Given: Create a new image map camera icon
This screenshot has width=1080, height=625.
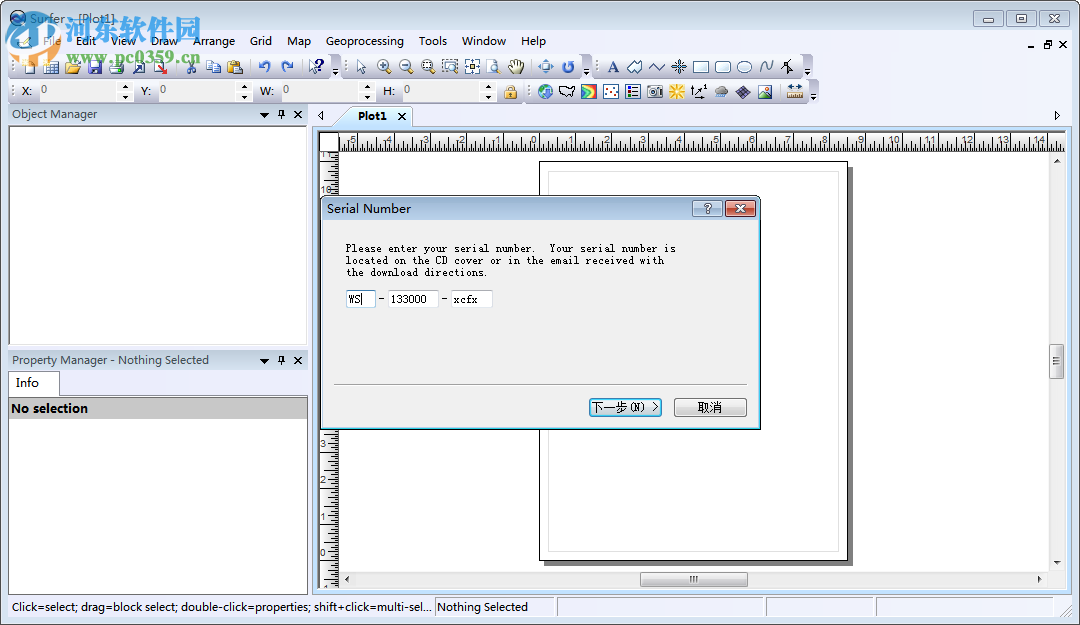Looking at the screenshot, I should tap(655, 92).
